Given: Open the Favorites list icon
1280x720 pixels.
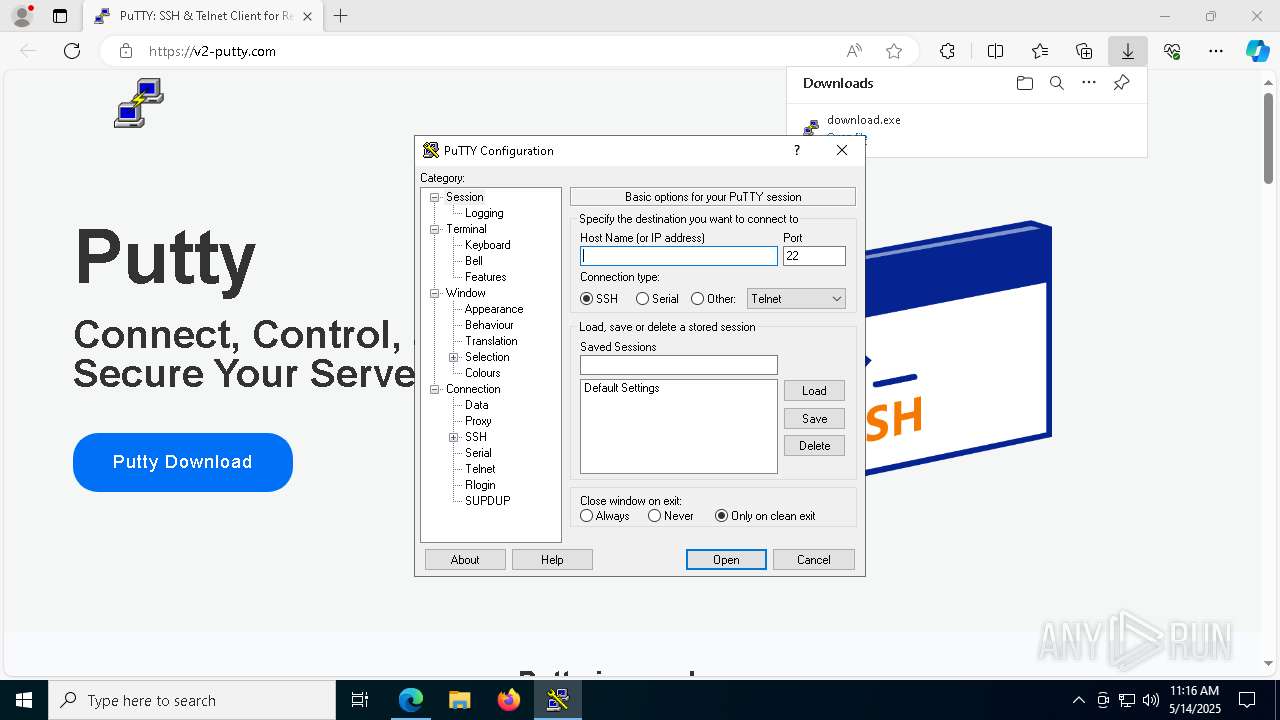Looking at the screenshot, I should pos(1040,51).
